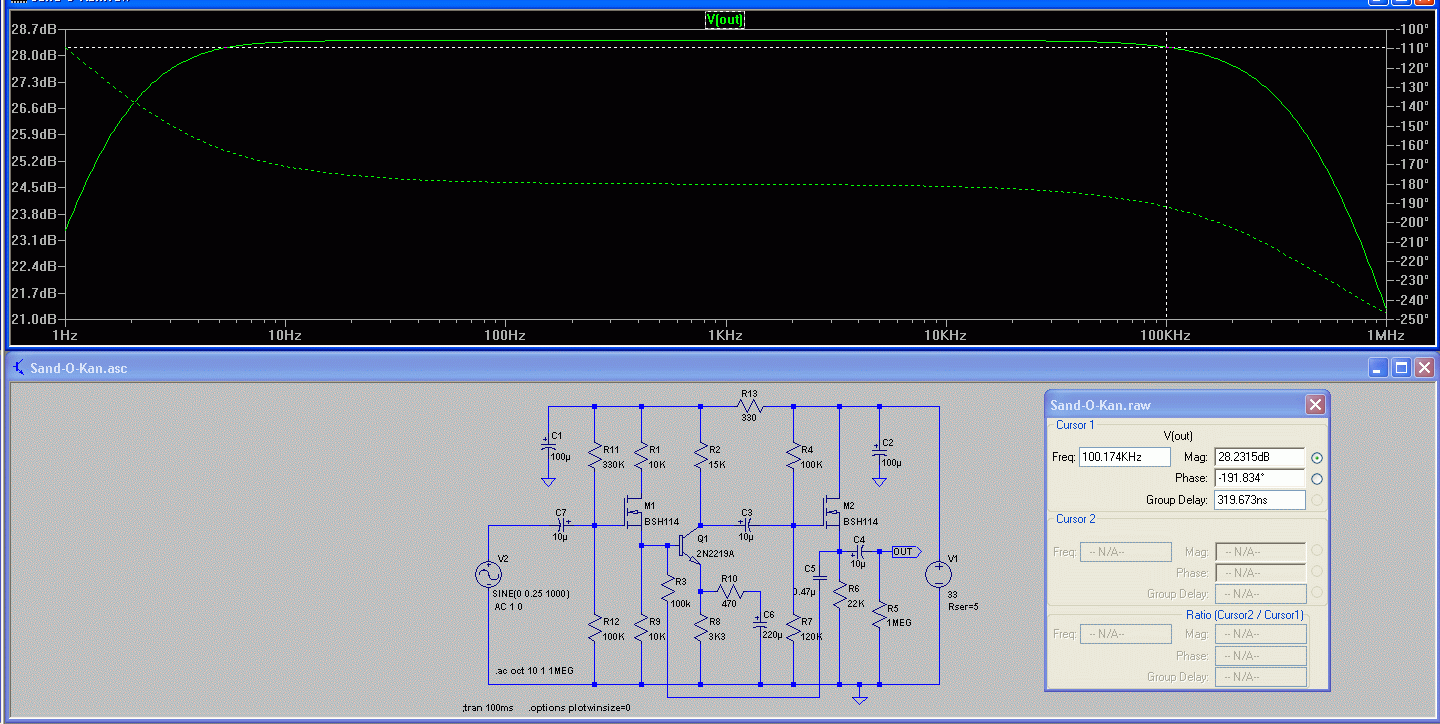Click the .options plotwinsize=0 directive
The image size is (1440, 724).
pyautogui.click(x=578, y=707)
